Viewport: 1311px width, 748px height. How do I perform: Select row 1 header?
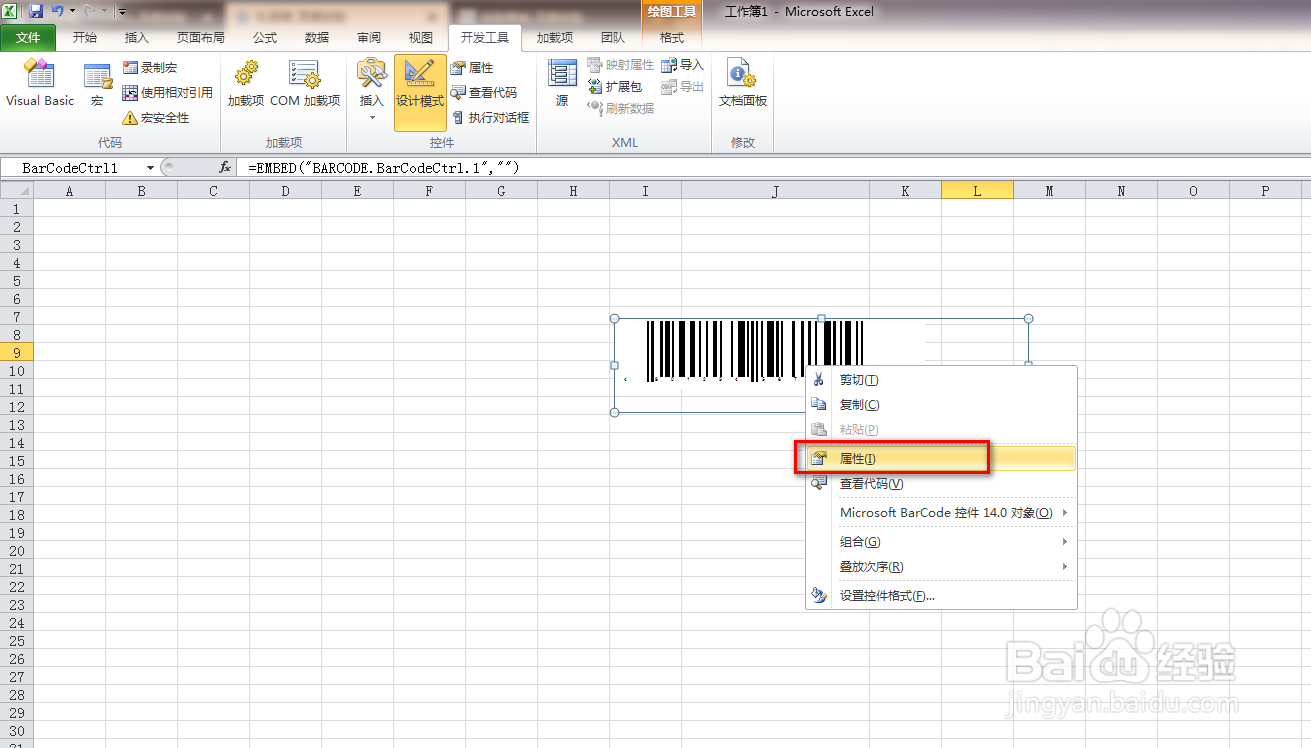pyautogui.click(x=17, y=209)
